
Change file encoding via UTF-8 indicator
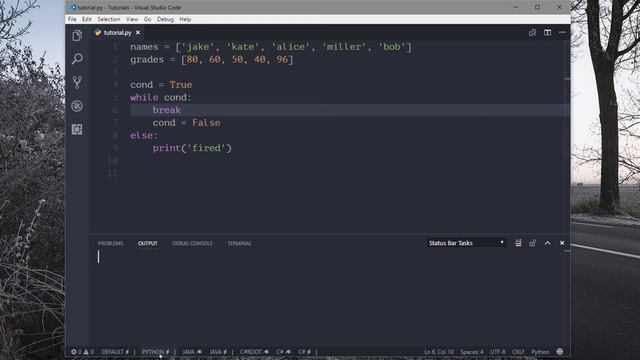498,352
